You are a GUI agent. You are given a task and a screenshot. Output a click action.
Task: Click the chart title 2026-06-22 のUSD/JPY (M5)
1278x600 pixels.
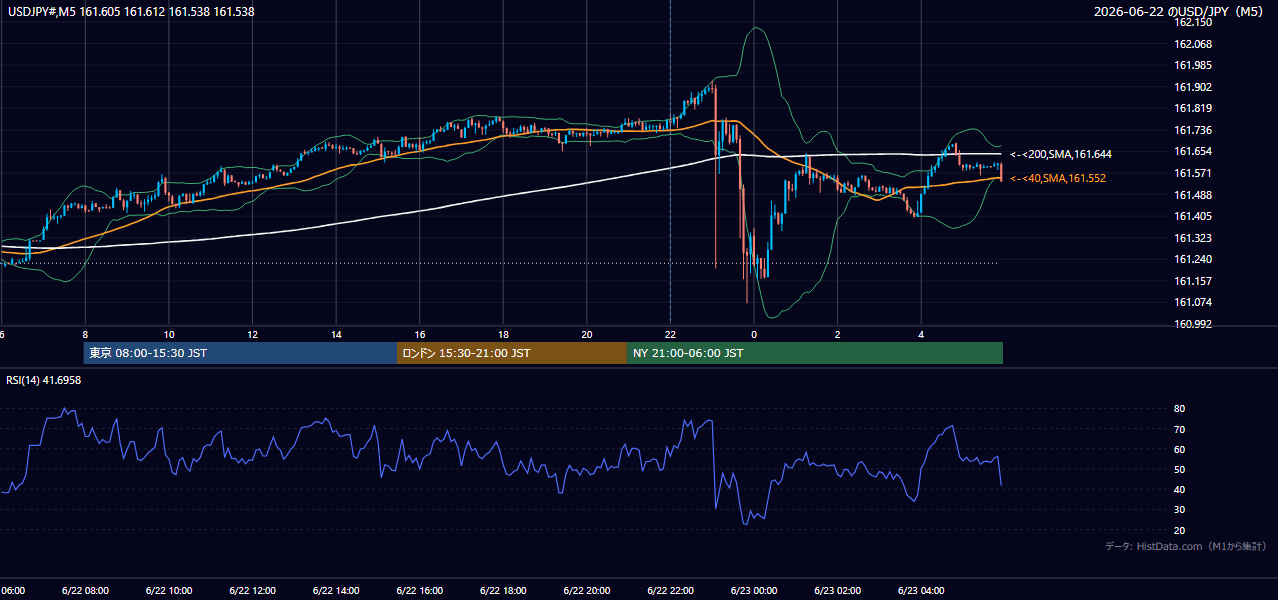1181,11
